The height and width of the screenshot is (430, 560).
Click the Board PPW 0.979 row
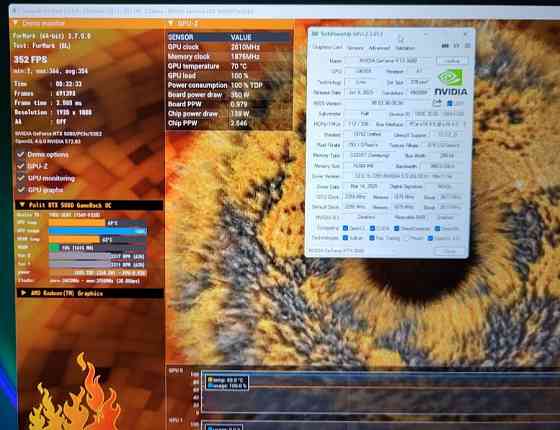click(x=229, y=104)
